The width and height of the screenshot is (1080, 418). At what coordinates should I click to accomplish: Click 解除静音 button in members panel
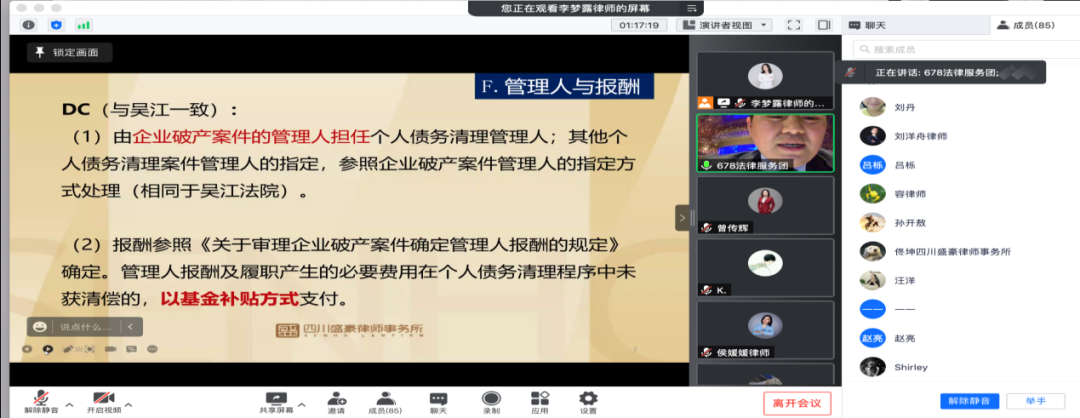coord(970,401)
